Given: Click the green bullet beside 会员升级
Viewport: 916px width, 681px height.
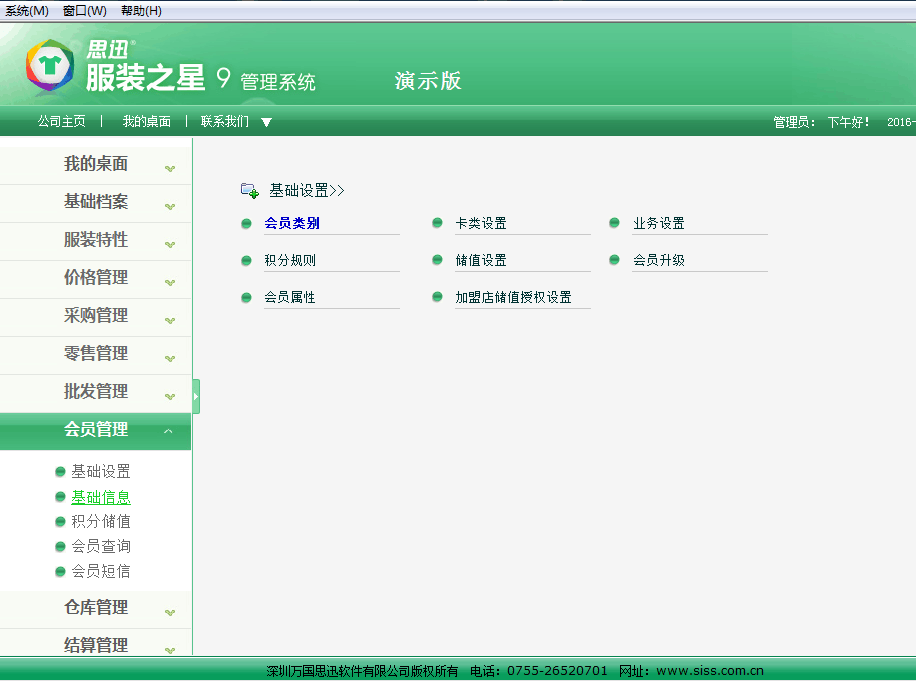Looking at the screenshot, I should [614, 260].
